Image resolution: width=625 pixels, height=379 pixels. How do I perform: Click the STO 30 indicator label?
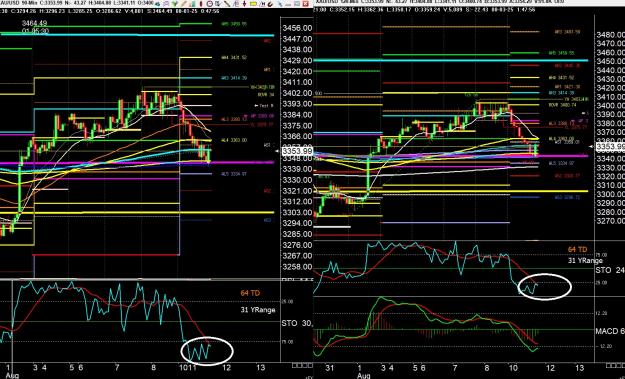[297, 323]
